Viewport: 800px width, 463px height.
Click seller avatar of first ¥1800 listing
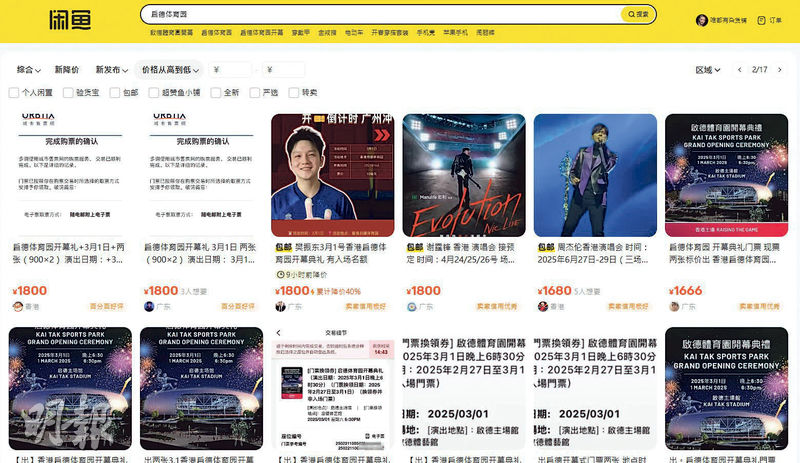(x=17, y=307)
